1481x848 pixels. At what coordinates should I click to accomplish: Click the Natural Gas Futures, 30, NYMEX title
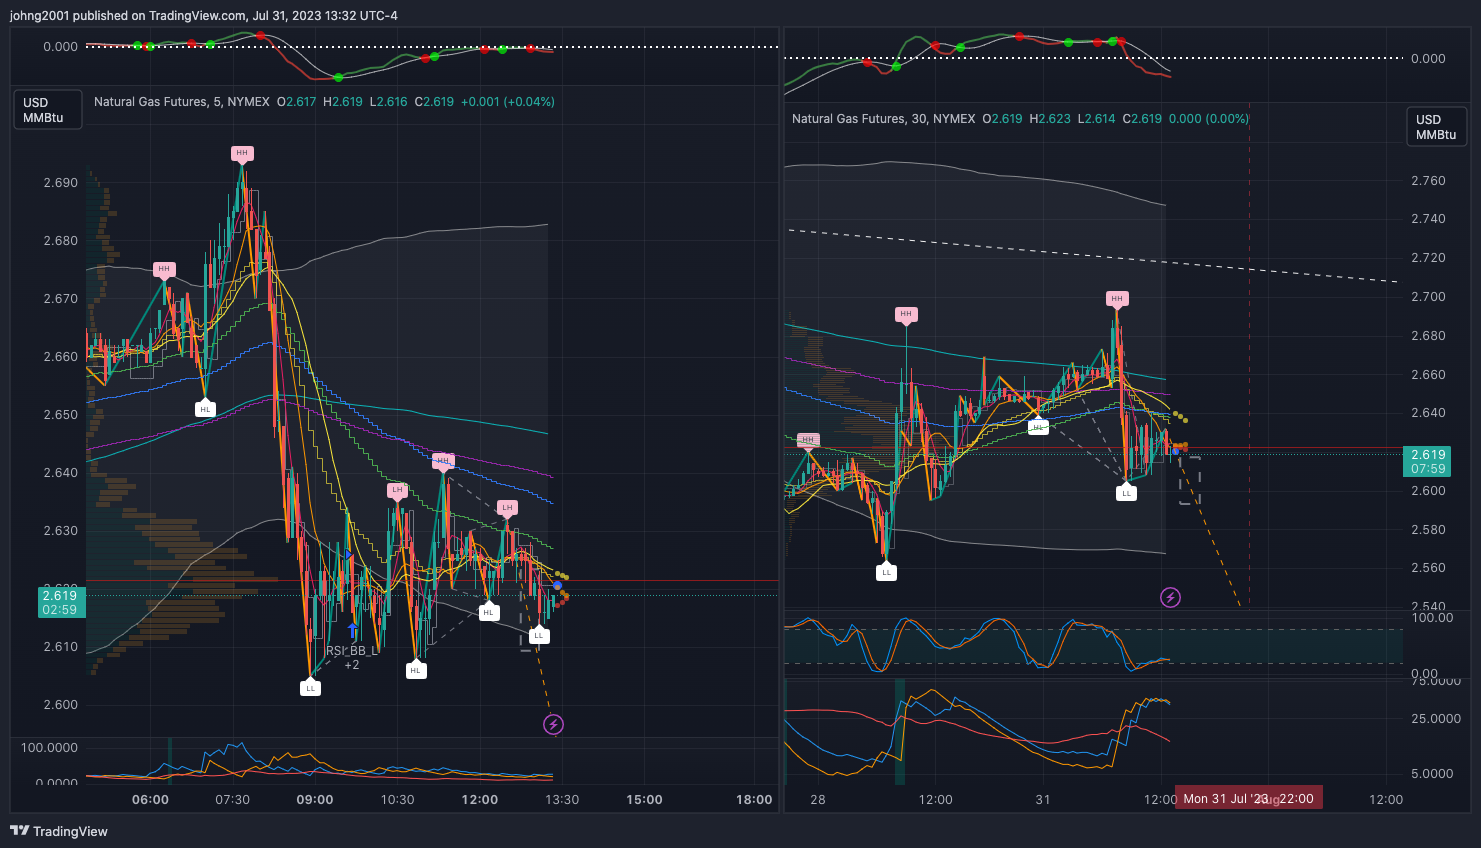(x=884, y=119)
